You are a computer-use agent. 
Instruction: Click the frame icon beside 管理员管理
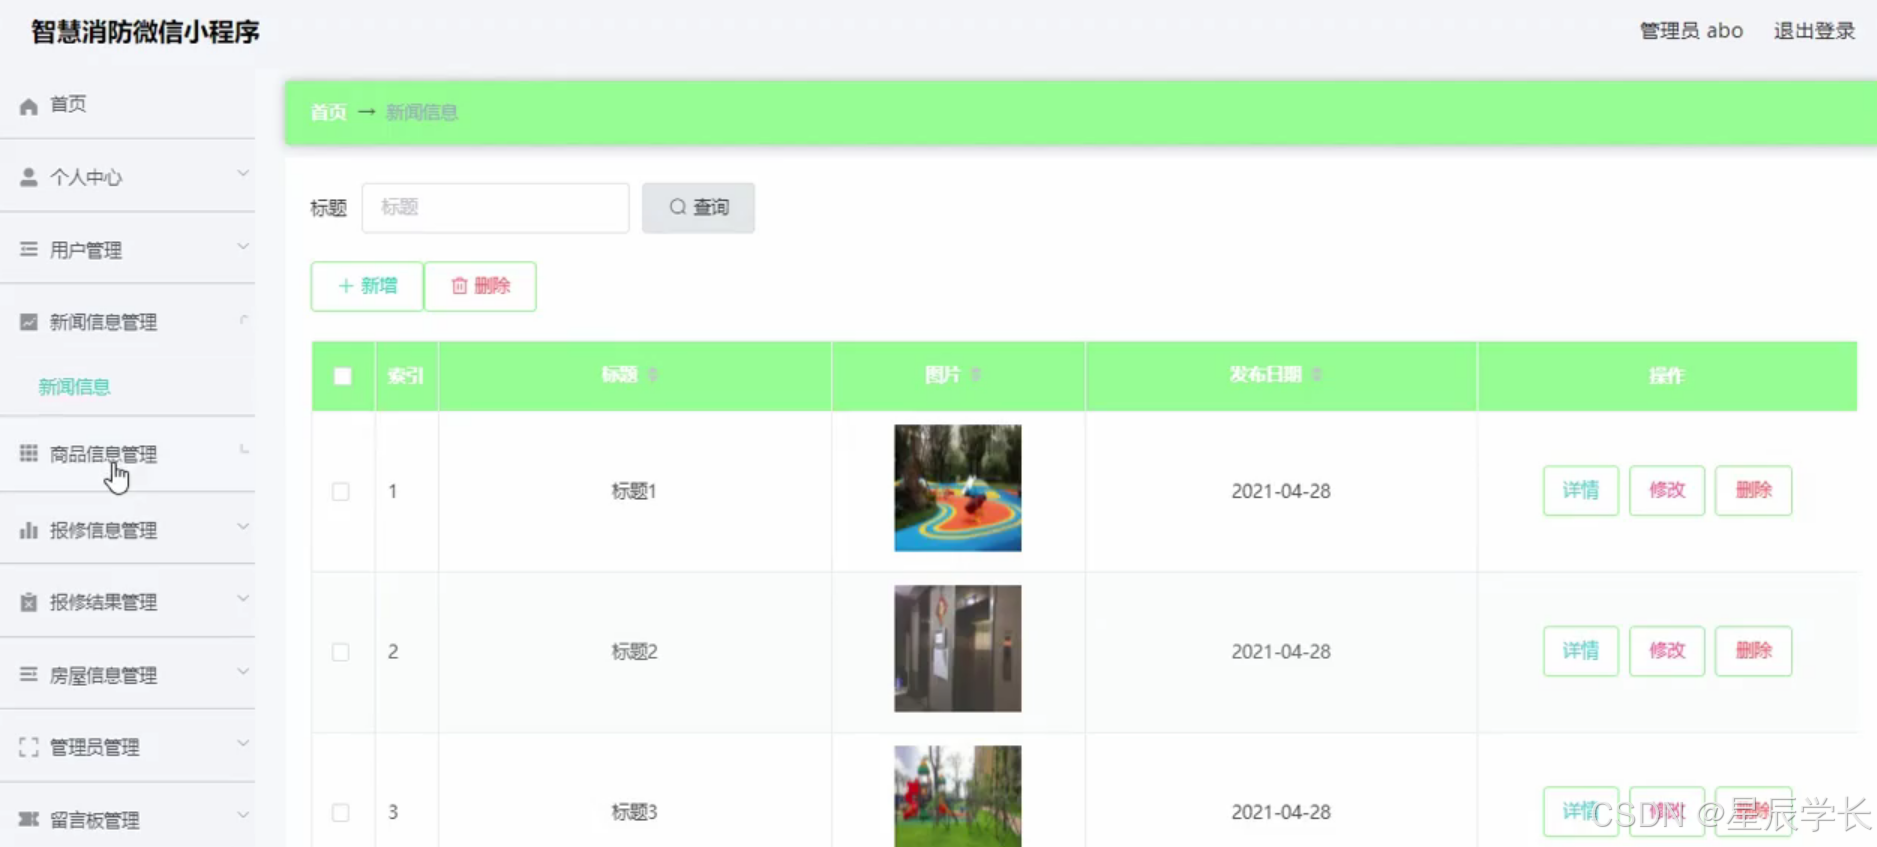tap(29, 747)
